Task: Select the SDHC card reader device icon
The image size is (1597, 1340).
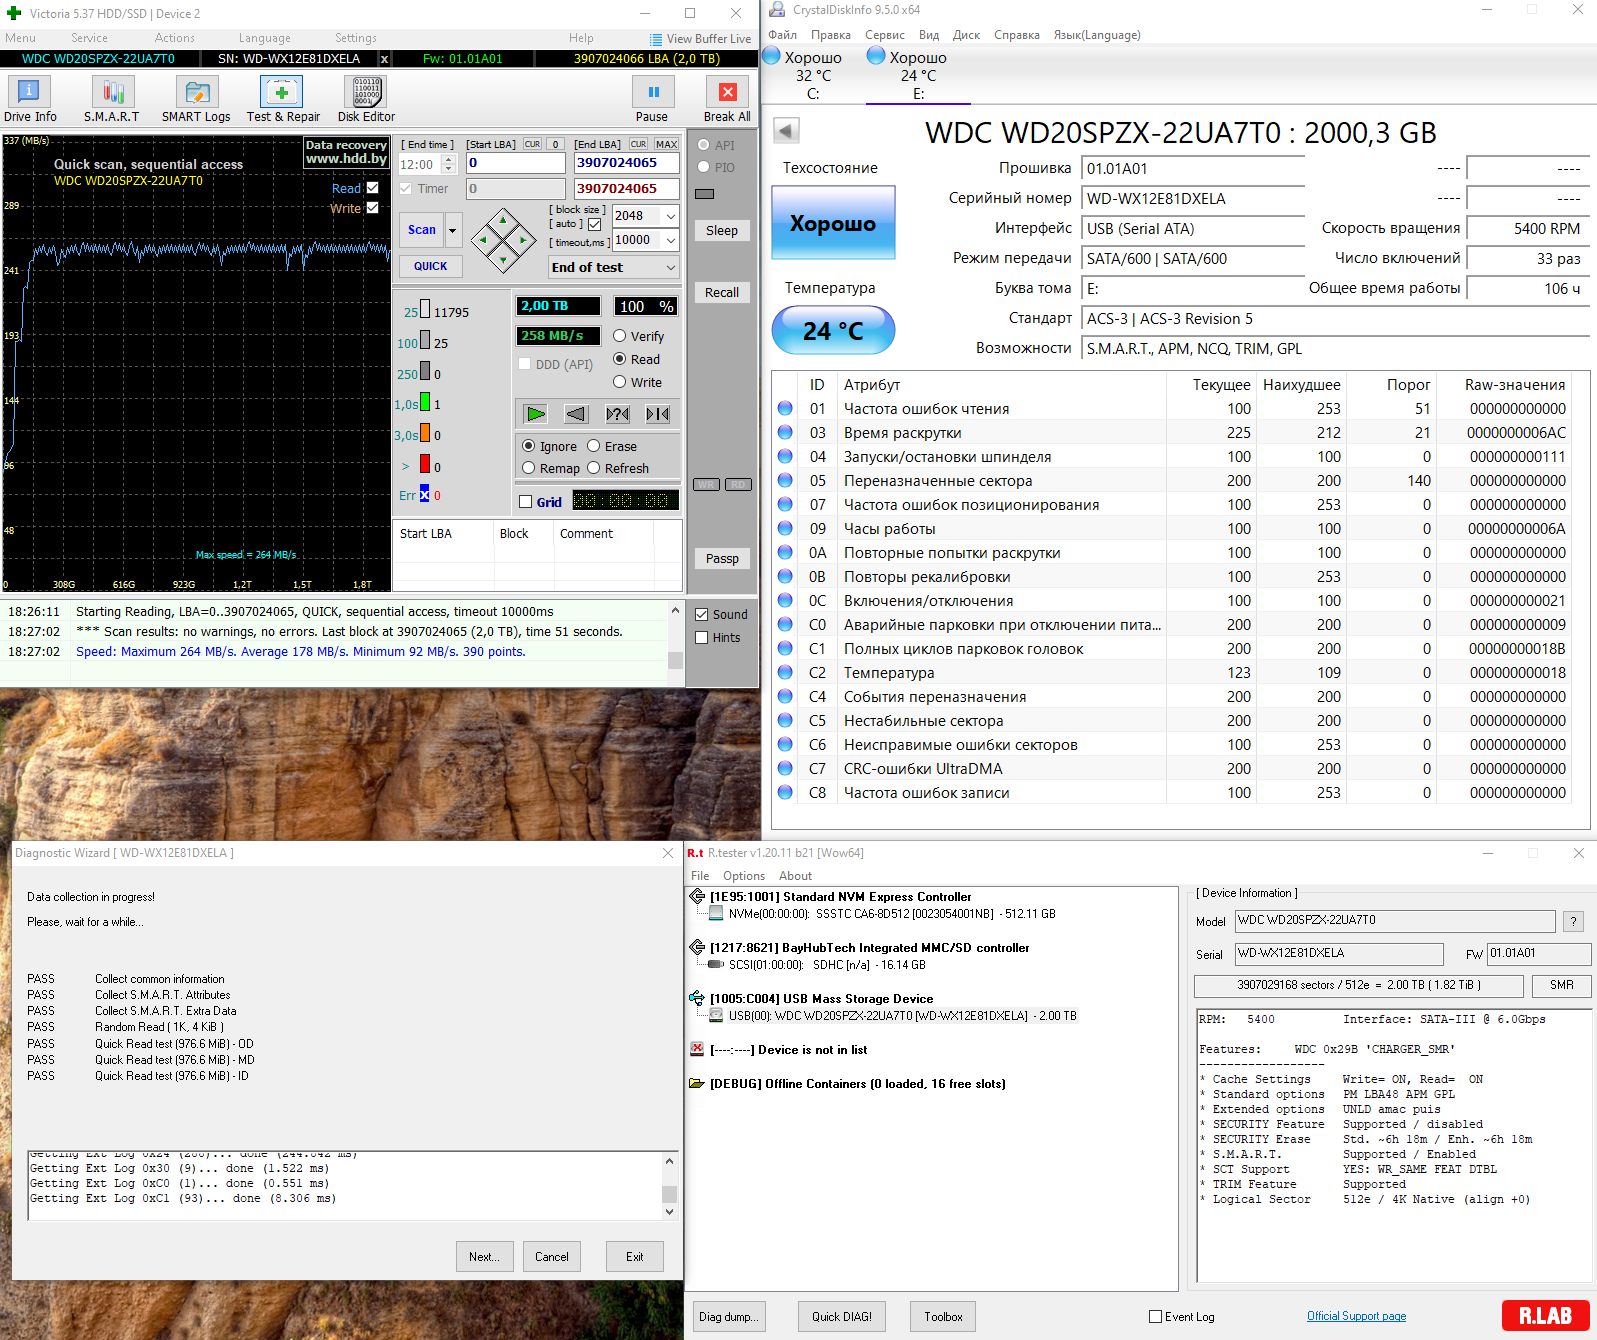Action: coord(716,965)
